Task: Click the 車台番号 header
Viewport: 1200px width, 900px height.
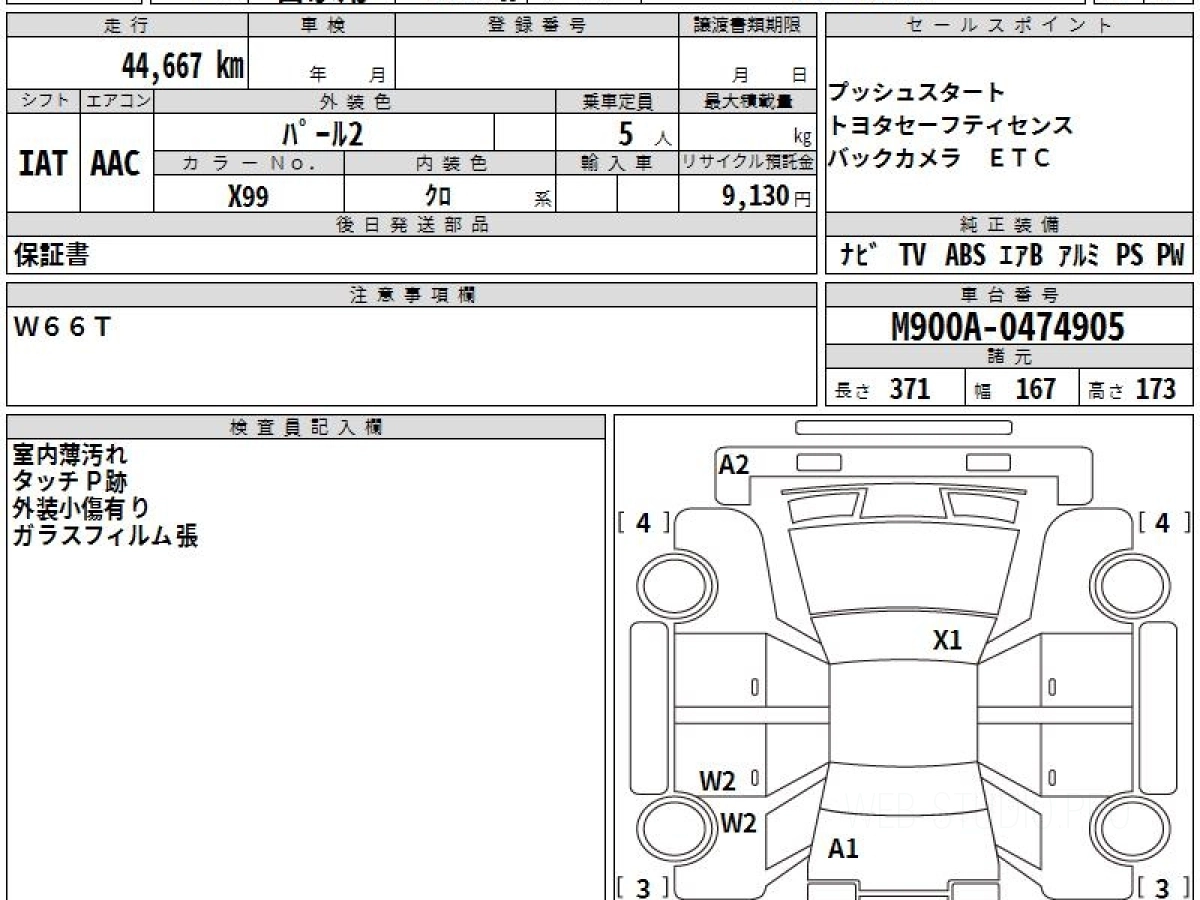Action: click(x=1009, y=294)
